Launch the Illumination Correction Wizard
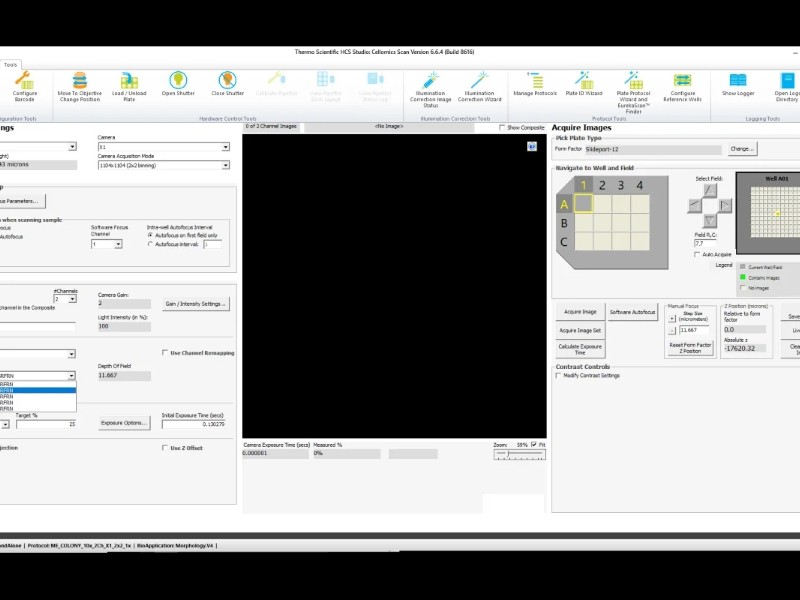 click(480, 86)
